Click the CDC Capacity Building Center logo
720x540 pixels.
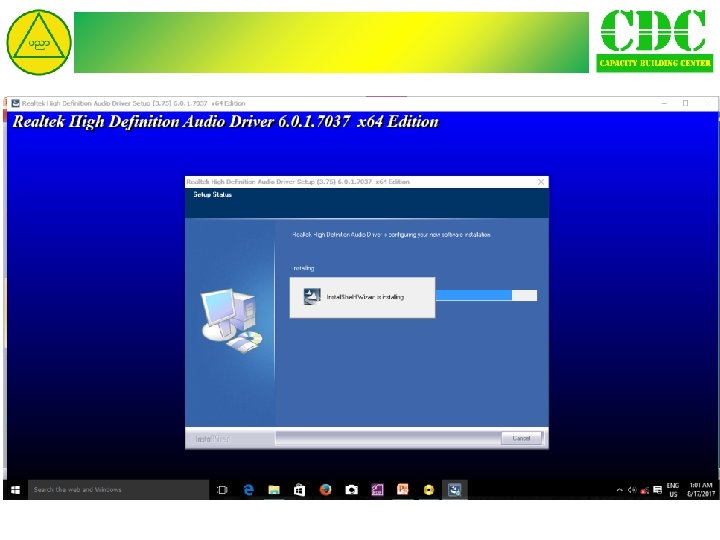coord(655,41)
